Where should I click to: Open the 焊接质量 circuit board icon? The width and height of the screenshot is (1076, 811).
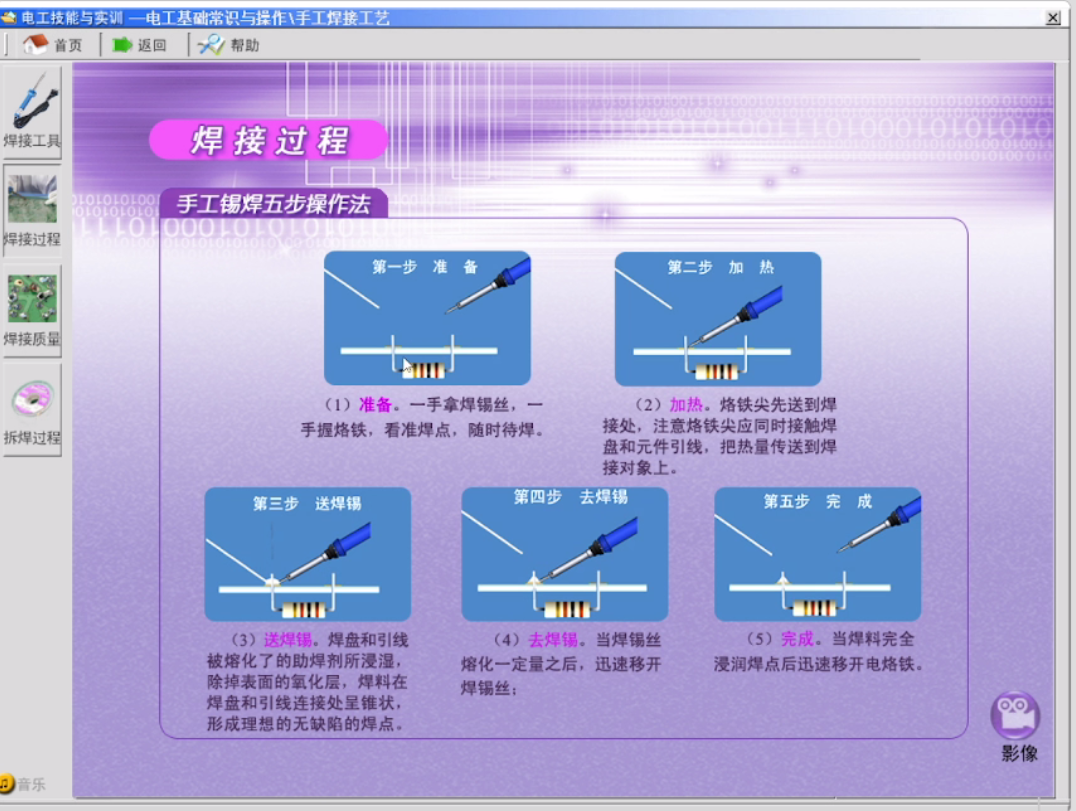click(x=32, y=302)
